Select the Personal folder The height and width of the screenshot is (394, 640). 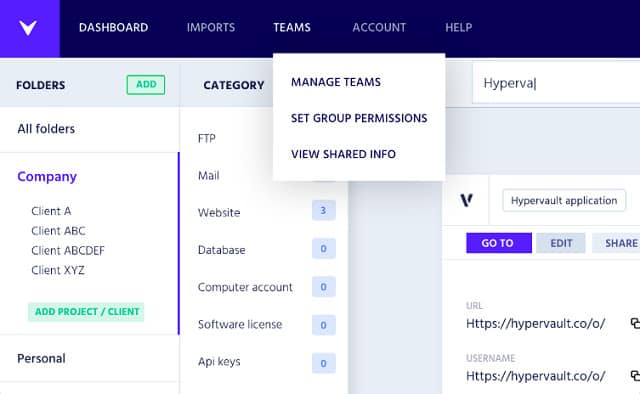point(41,358)
